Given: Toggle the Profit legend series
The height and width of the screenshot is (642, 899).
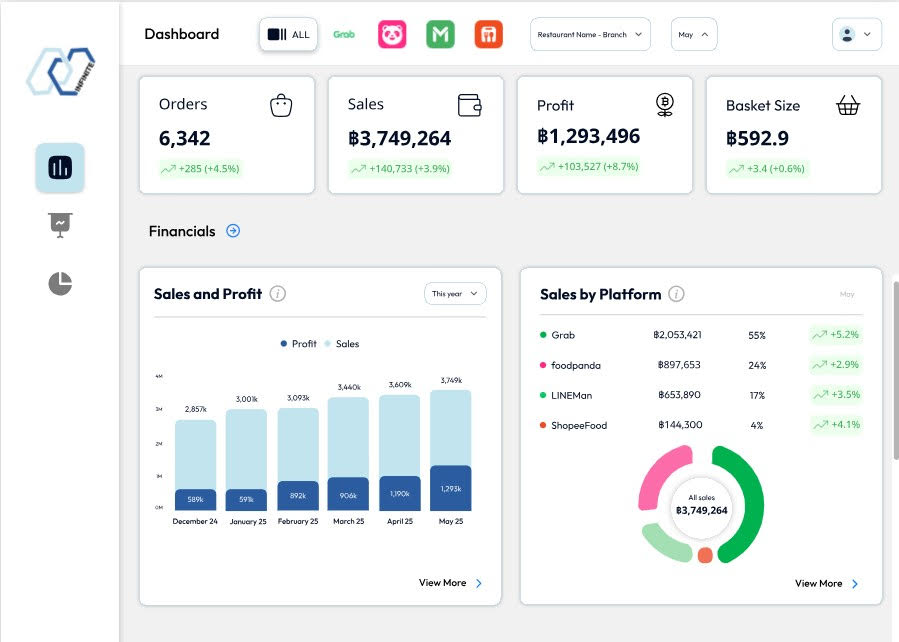Looking at the screenshot, I should click(x=299, y=344).
